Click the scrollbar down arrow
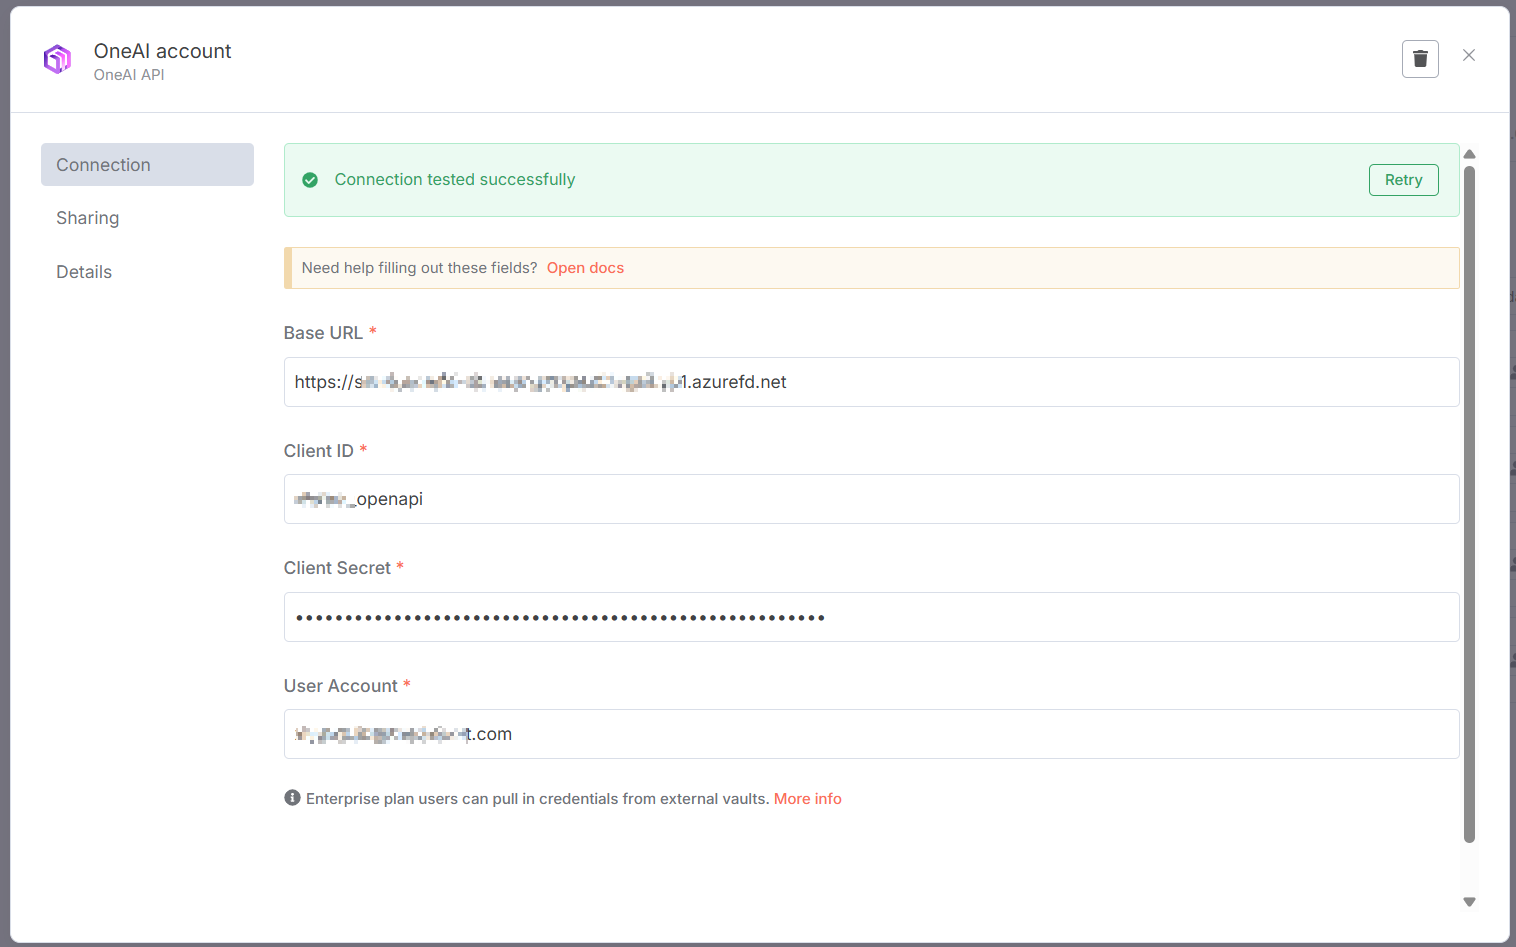 (x=1469, y=902)
